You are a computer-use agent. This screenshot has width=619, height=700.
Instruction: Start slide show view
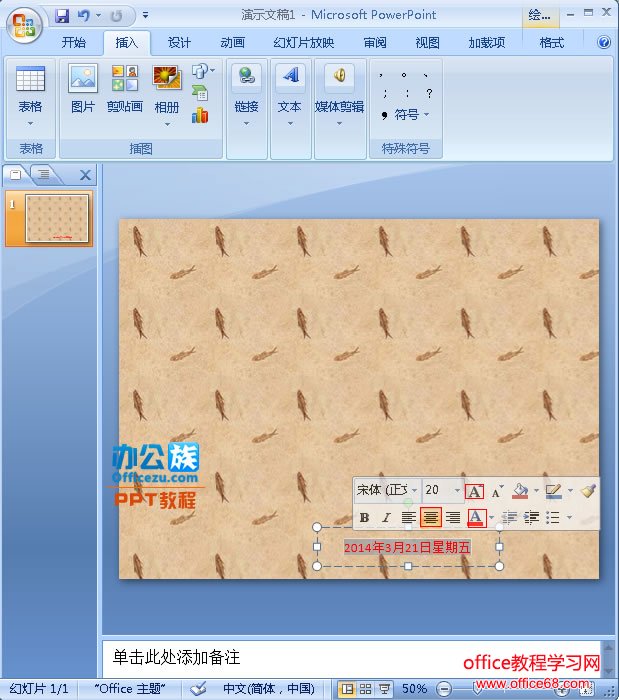click(x=383, y=689)
